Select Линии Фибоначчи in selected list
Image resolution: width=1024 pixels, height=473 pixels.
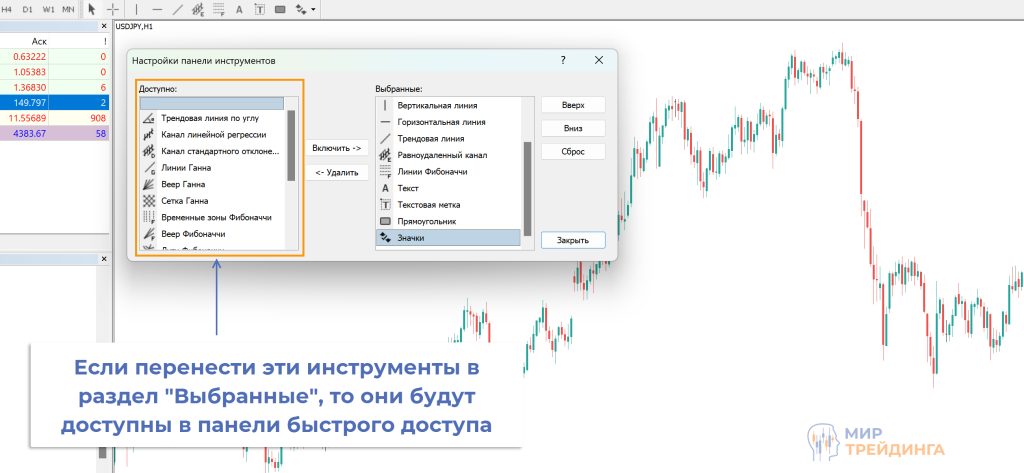click(x=429, y=172)
